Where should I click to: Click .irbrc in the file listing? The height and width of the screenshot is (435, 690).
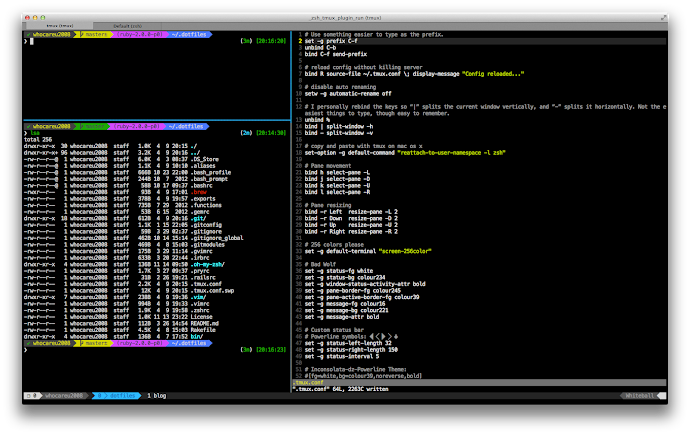(x=200, y=258)
